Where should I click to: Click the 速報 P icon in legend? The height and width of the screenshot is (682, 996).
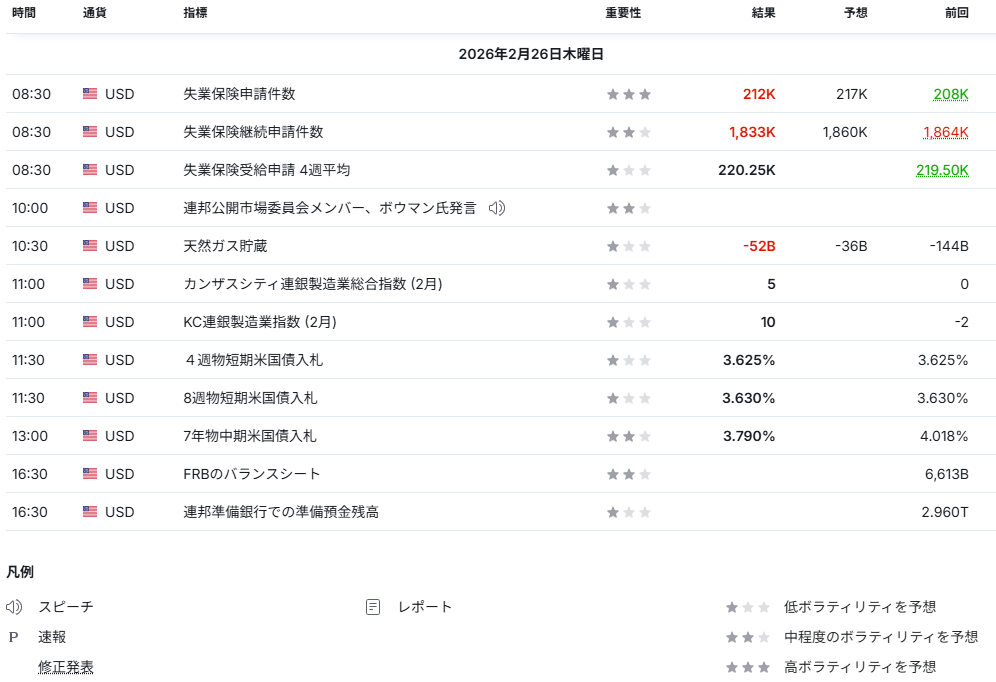point(14,637)
